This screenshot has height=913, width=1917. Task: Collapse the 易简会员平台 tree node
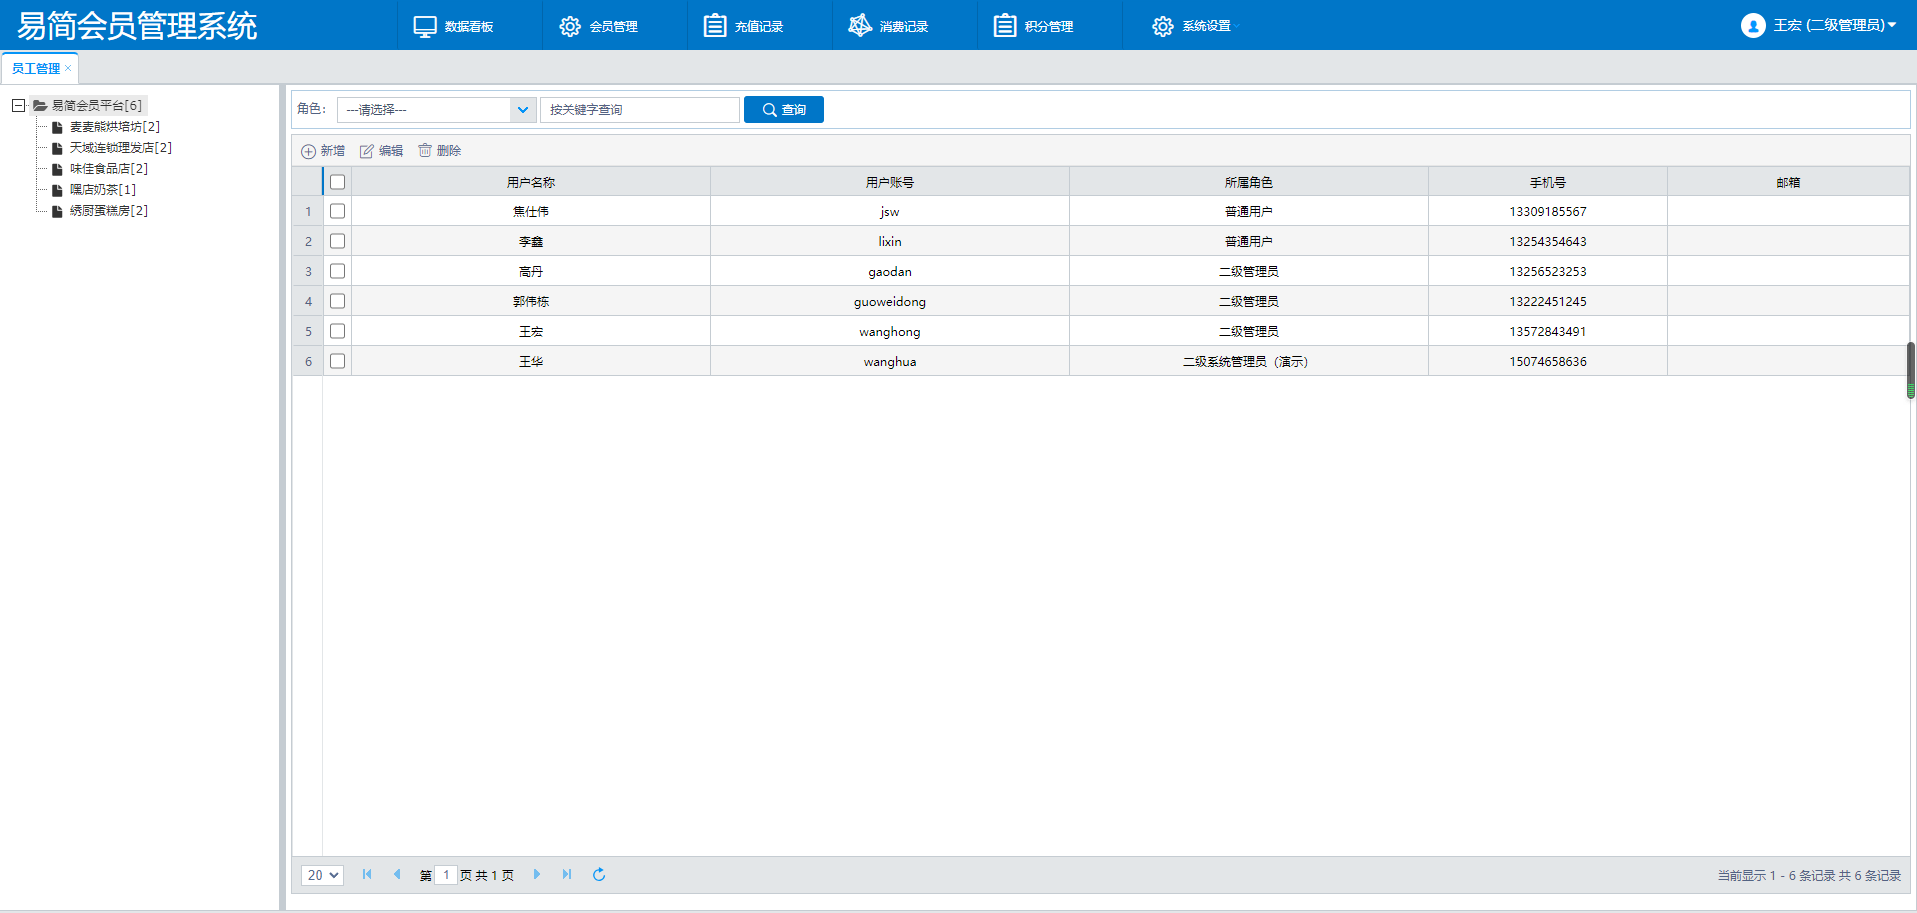coord(18,105)
